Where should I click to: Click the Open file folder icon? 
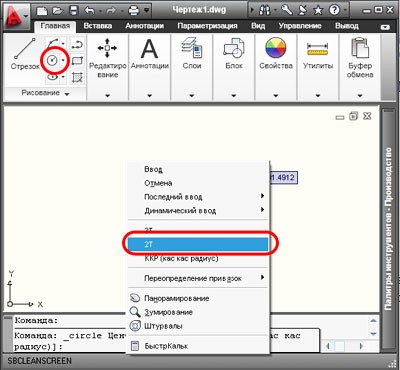point(57,11)
